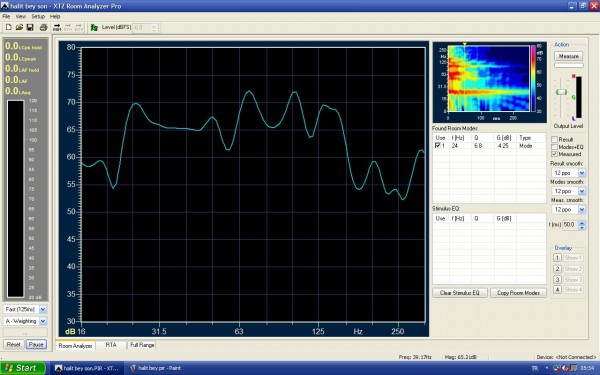Click the black arrow export toolbar icon
Image resolution: width=600 pixels, height=375 pixels.
tap(57, 27)
